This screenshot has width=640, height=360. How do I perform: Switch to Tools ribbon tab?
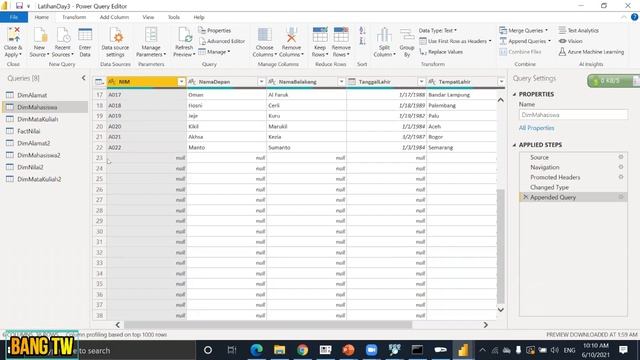tap(174, 17)
